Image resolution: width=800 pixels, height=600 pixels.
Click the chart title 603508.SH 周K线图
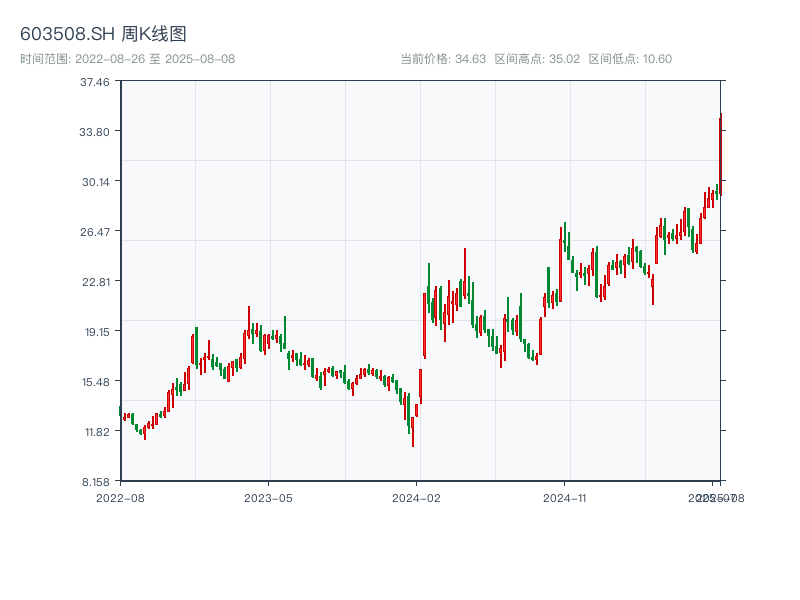click(103, 35)
